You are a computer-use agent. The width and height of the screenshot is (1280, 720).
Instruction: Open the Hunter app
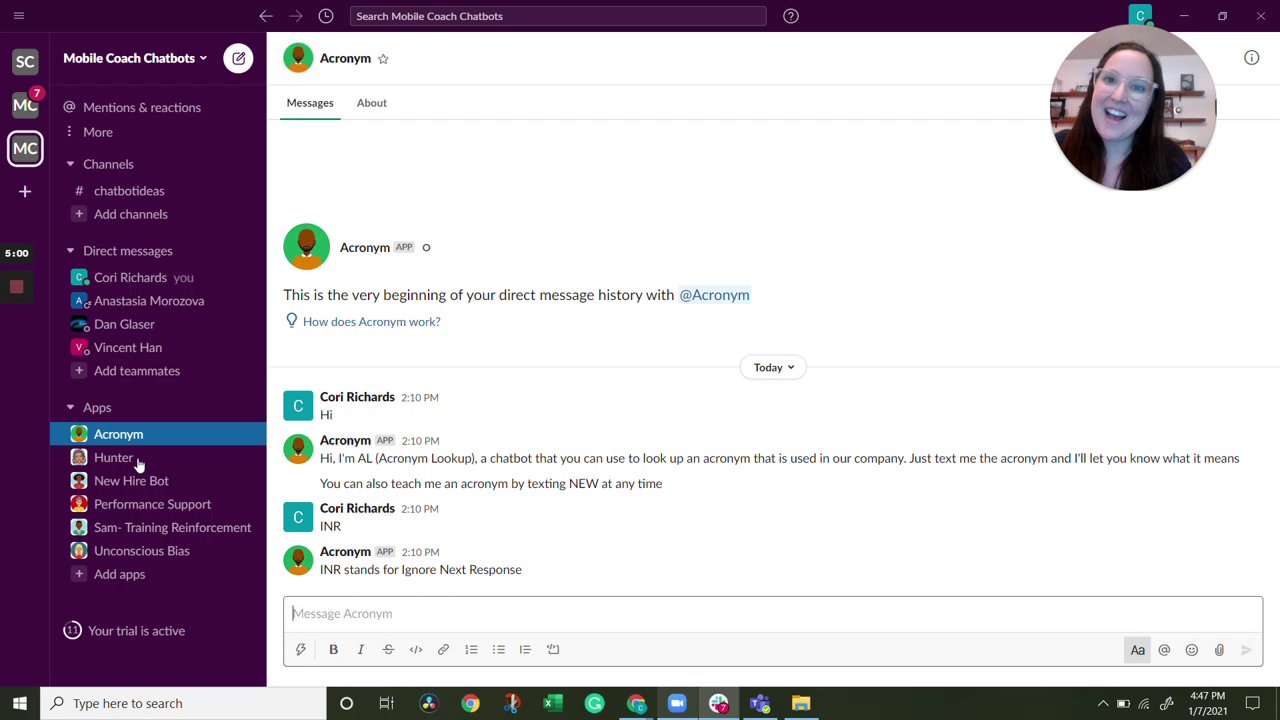click(113, 458)
